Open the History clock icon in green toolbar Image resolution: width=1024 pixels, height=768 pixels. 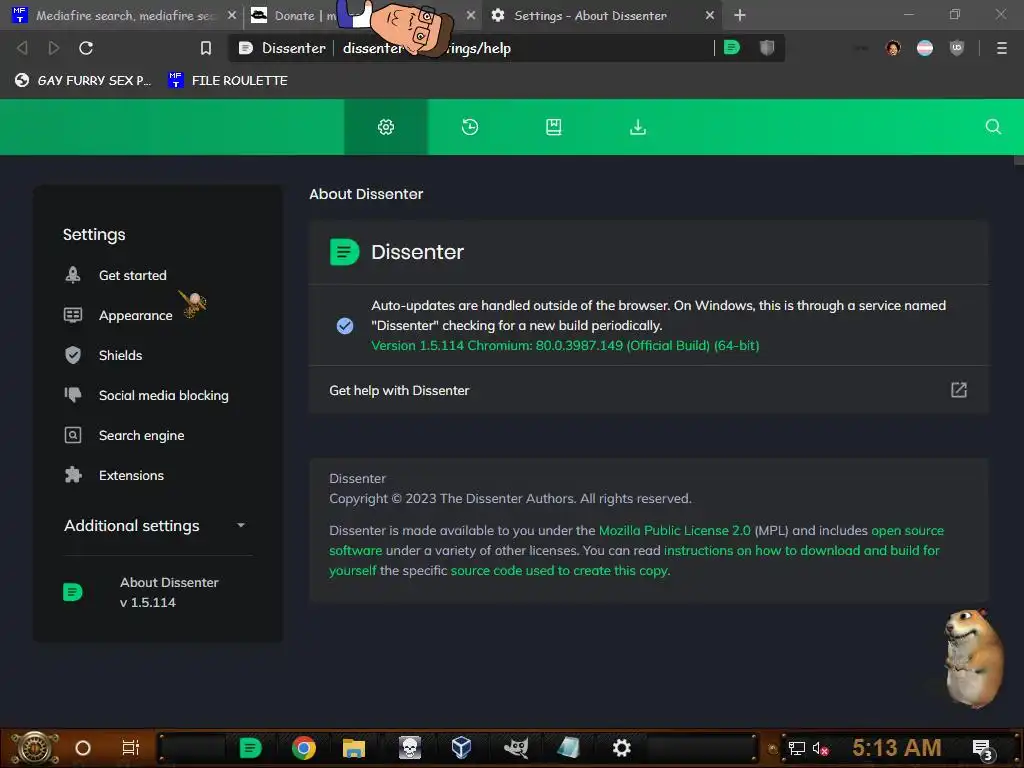(x=470, y=127)
